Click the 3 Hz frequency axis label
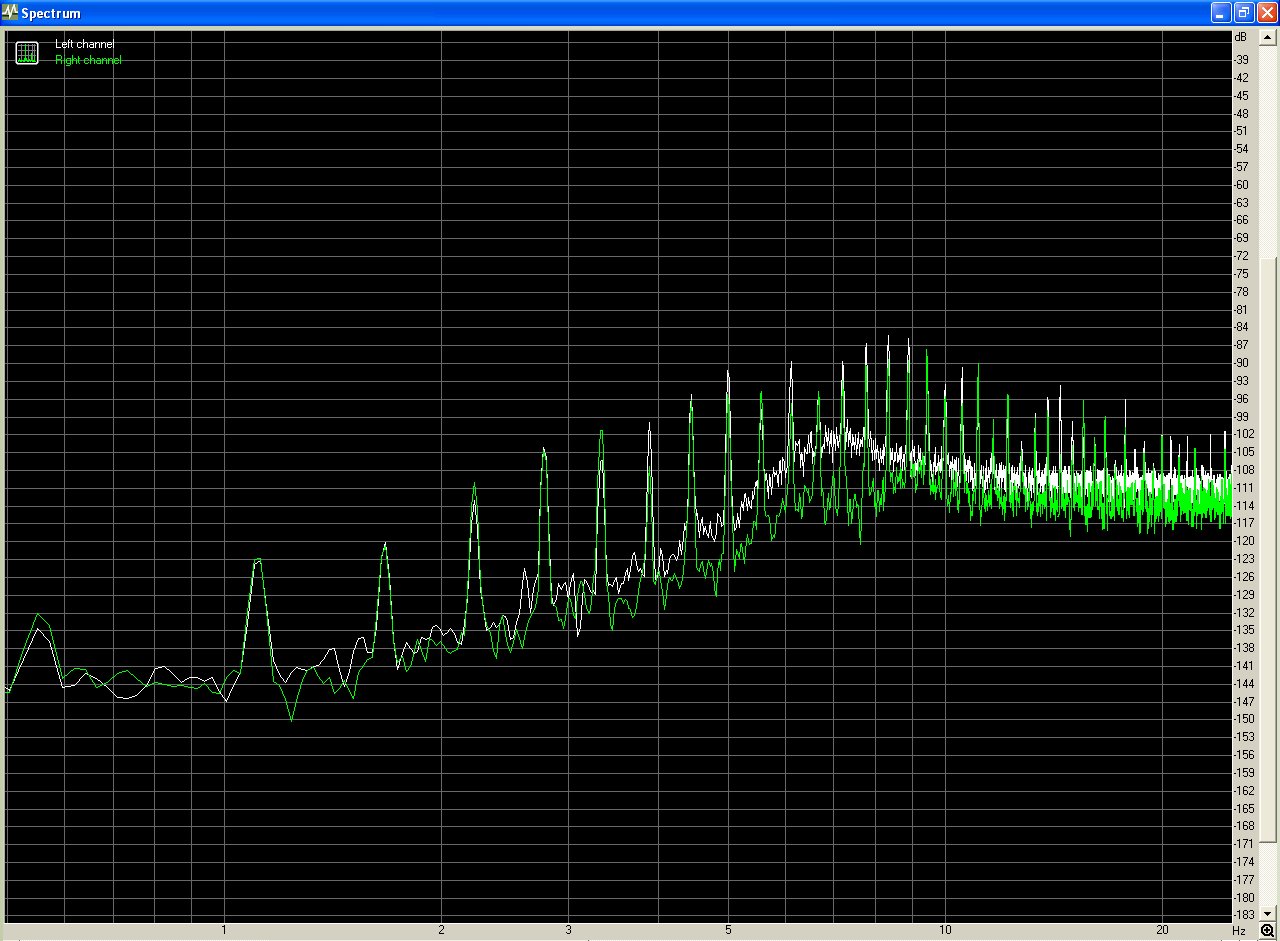The height and width of the screenshot is (941, 1280). [568, 930]
